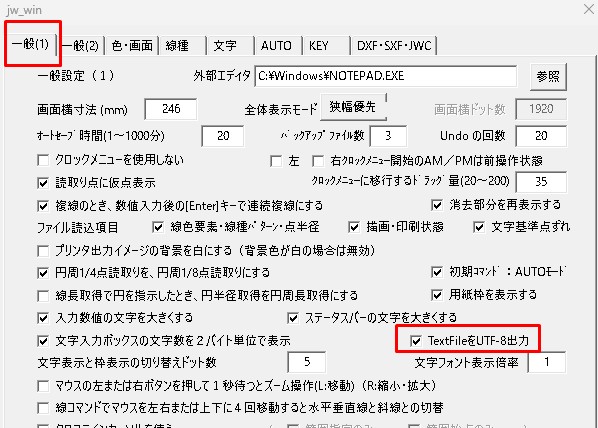Viewport: 598px width, 428px height.
Task: Uncheck ステータスバーの文字を大きくする
Action: [x=293, y=318]
